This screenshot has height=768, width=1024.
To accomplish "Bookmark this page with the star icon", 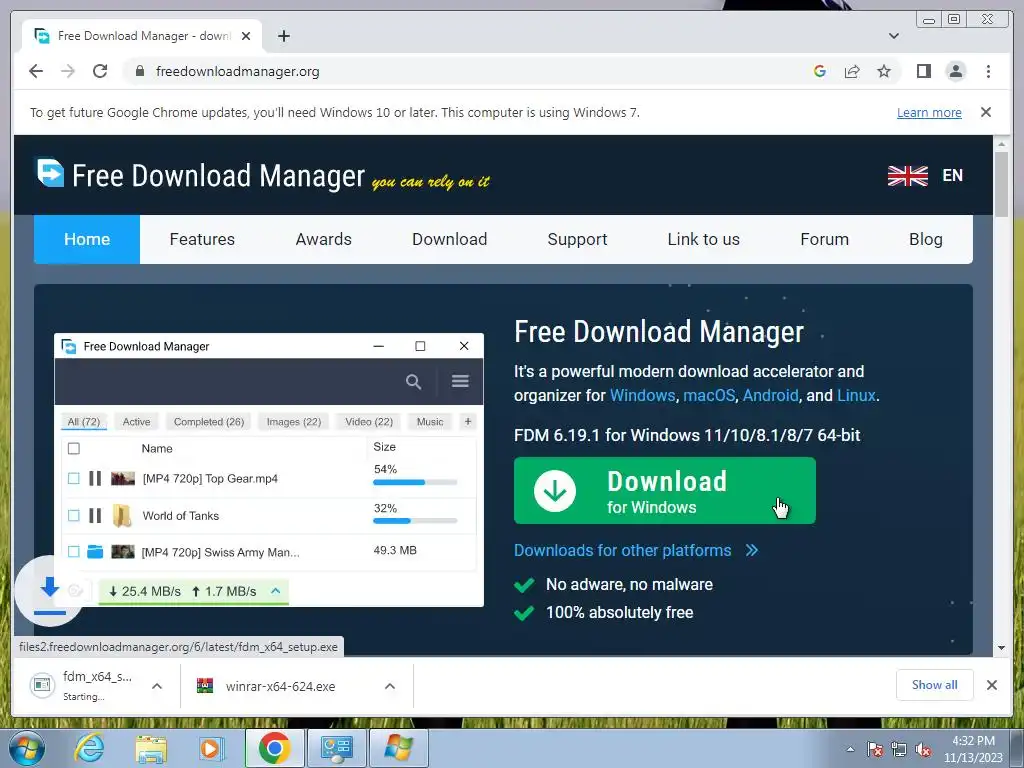I will [884, 71].
